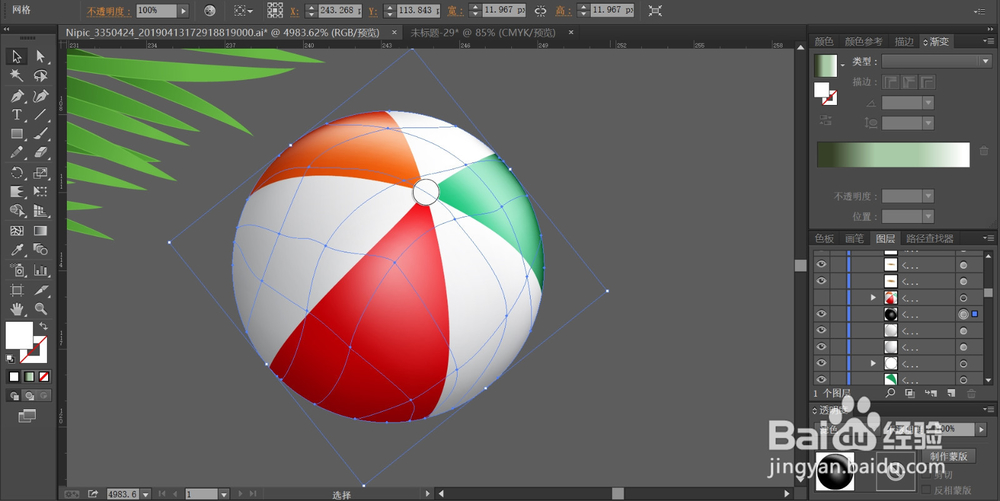Click the 制作蒙版 button
Image resolution: width=1000 pixels, height=501 pixels.
pyautogui.click(x=948, y=456)
